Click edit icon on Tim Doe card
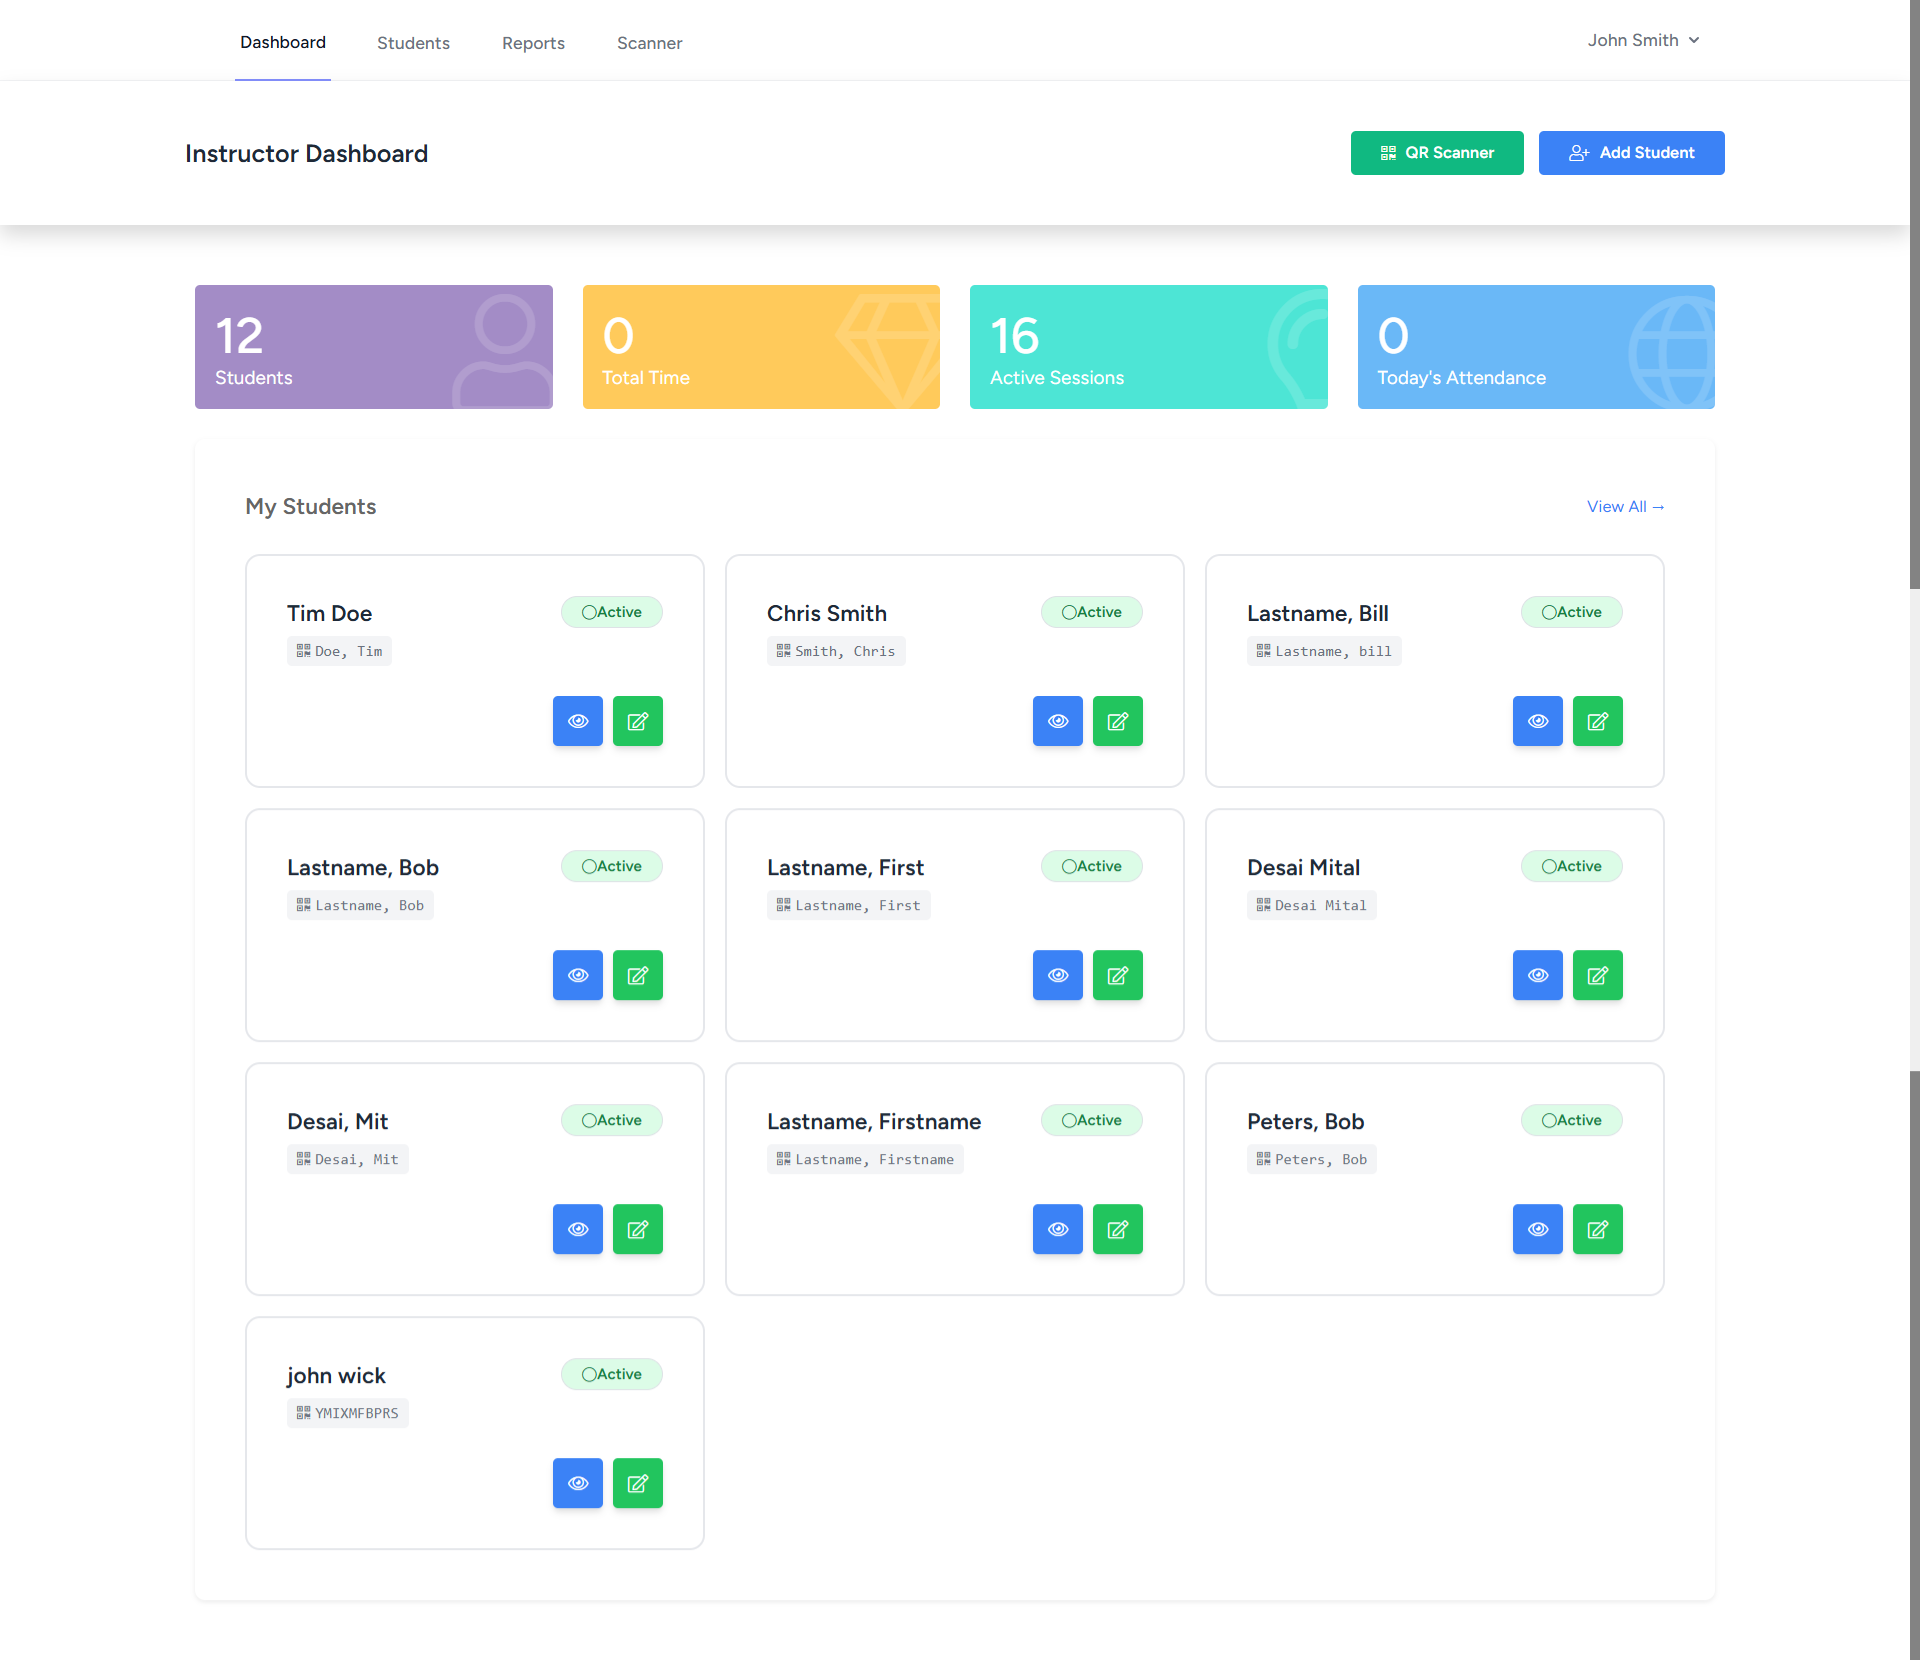The height and width of the screenshot is (1660, 1920). (637, 721)
